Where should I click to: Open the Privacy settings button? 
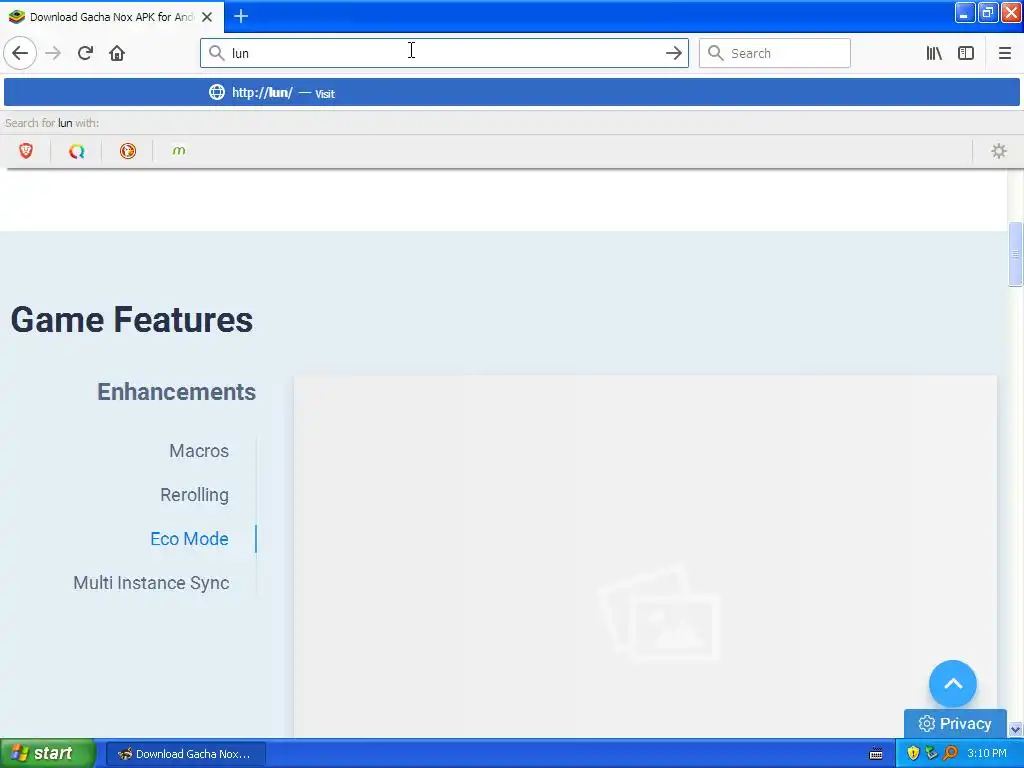point(955,724)
